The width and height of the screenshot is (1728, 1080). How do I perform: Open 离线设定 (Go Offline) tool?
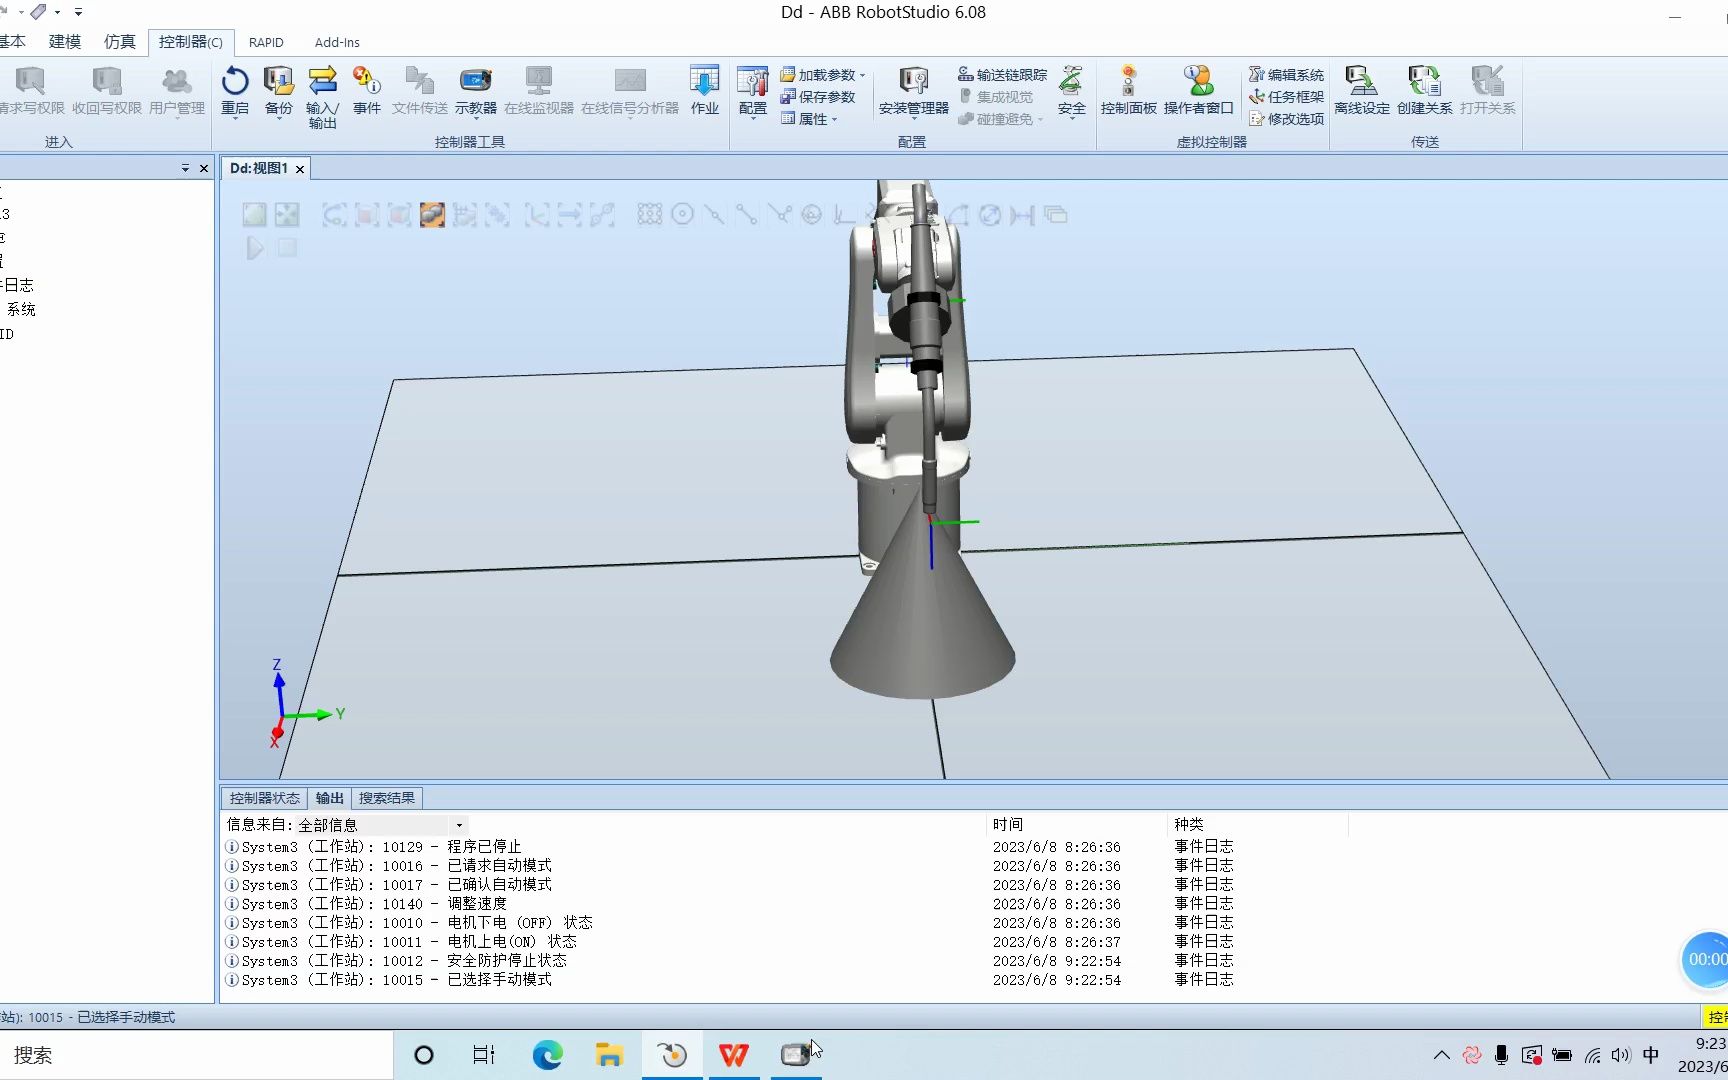coord(1361,91)
